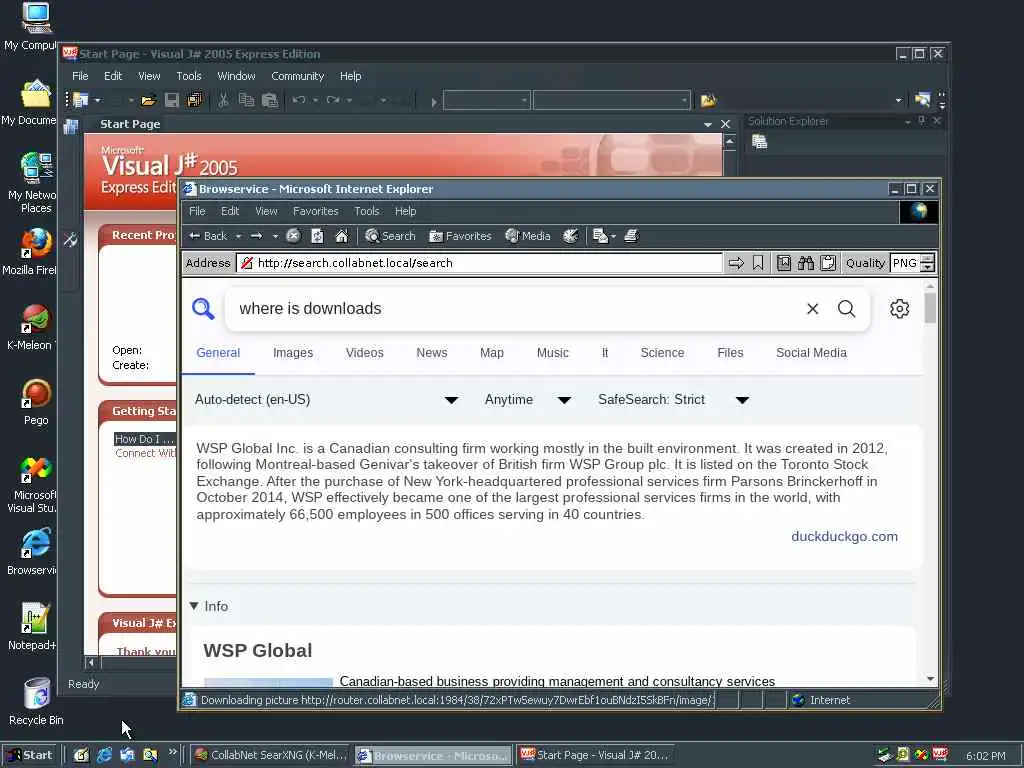Click 'How Do I ...' link on Start Page
Viewport: 1024px width, 768px height.
pos(145,440)
